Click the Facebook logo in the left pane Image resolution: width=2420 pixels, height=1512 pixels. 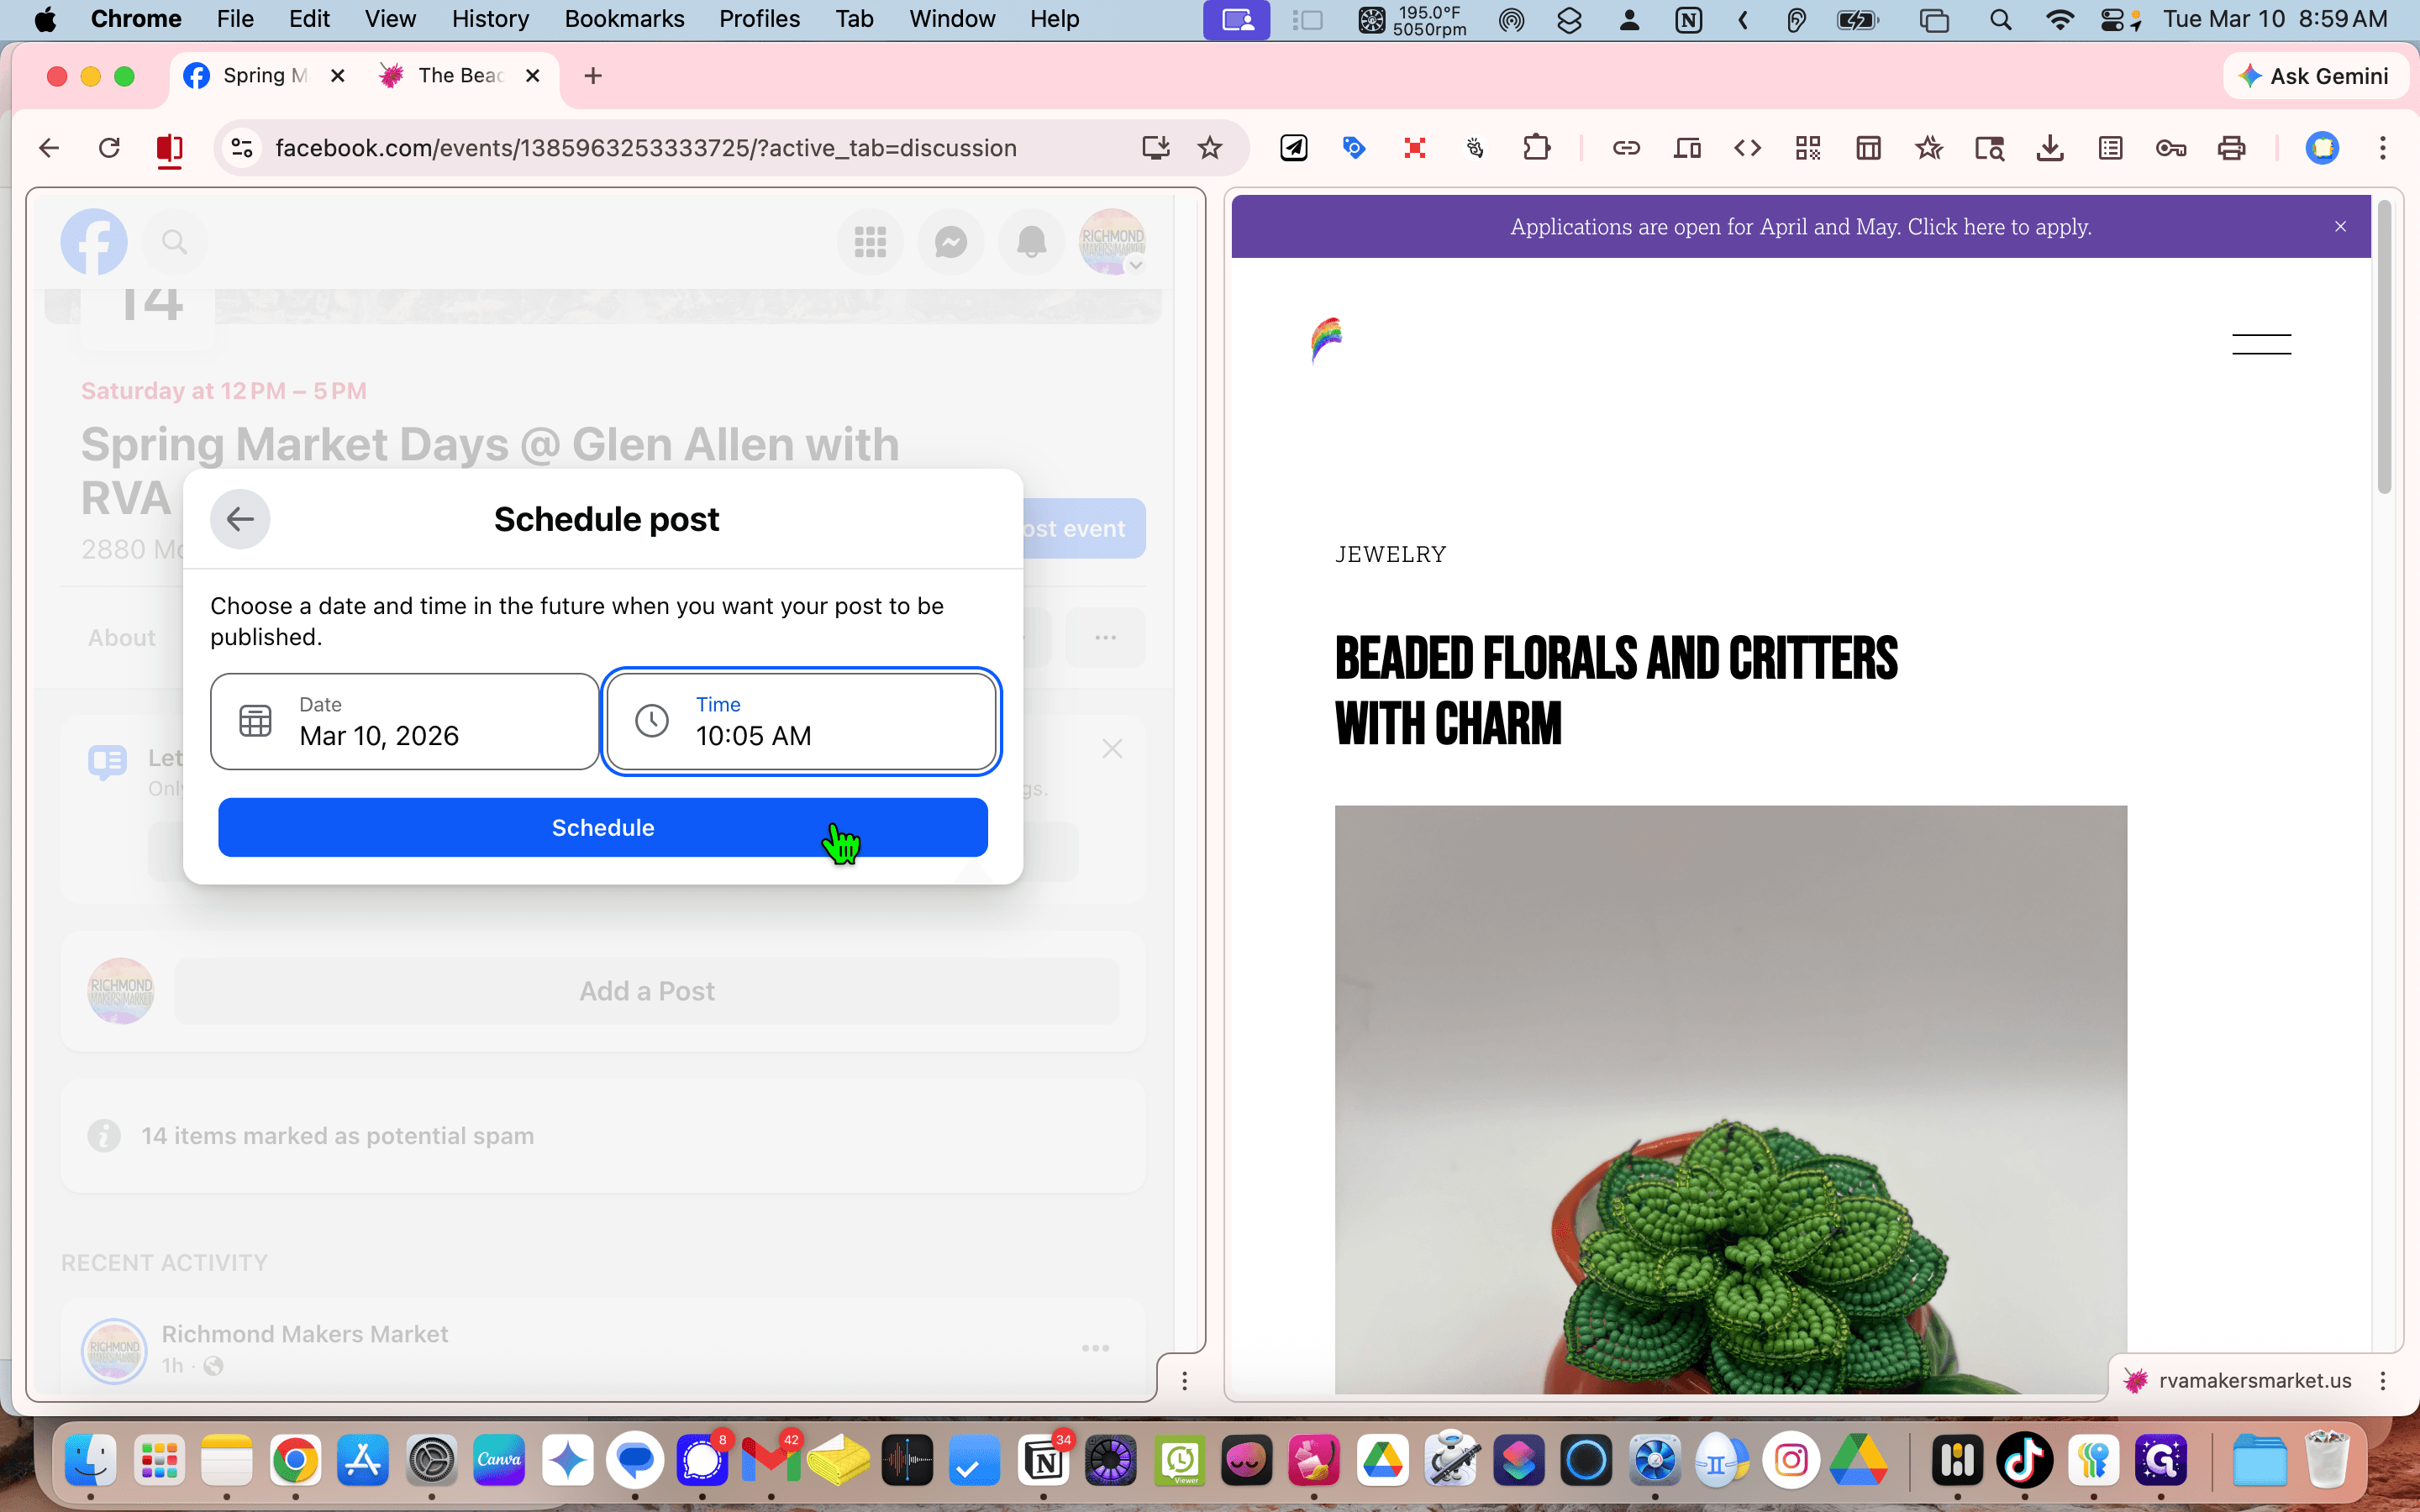click(94, 241)
